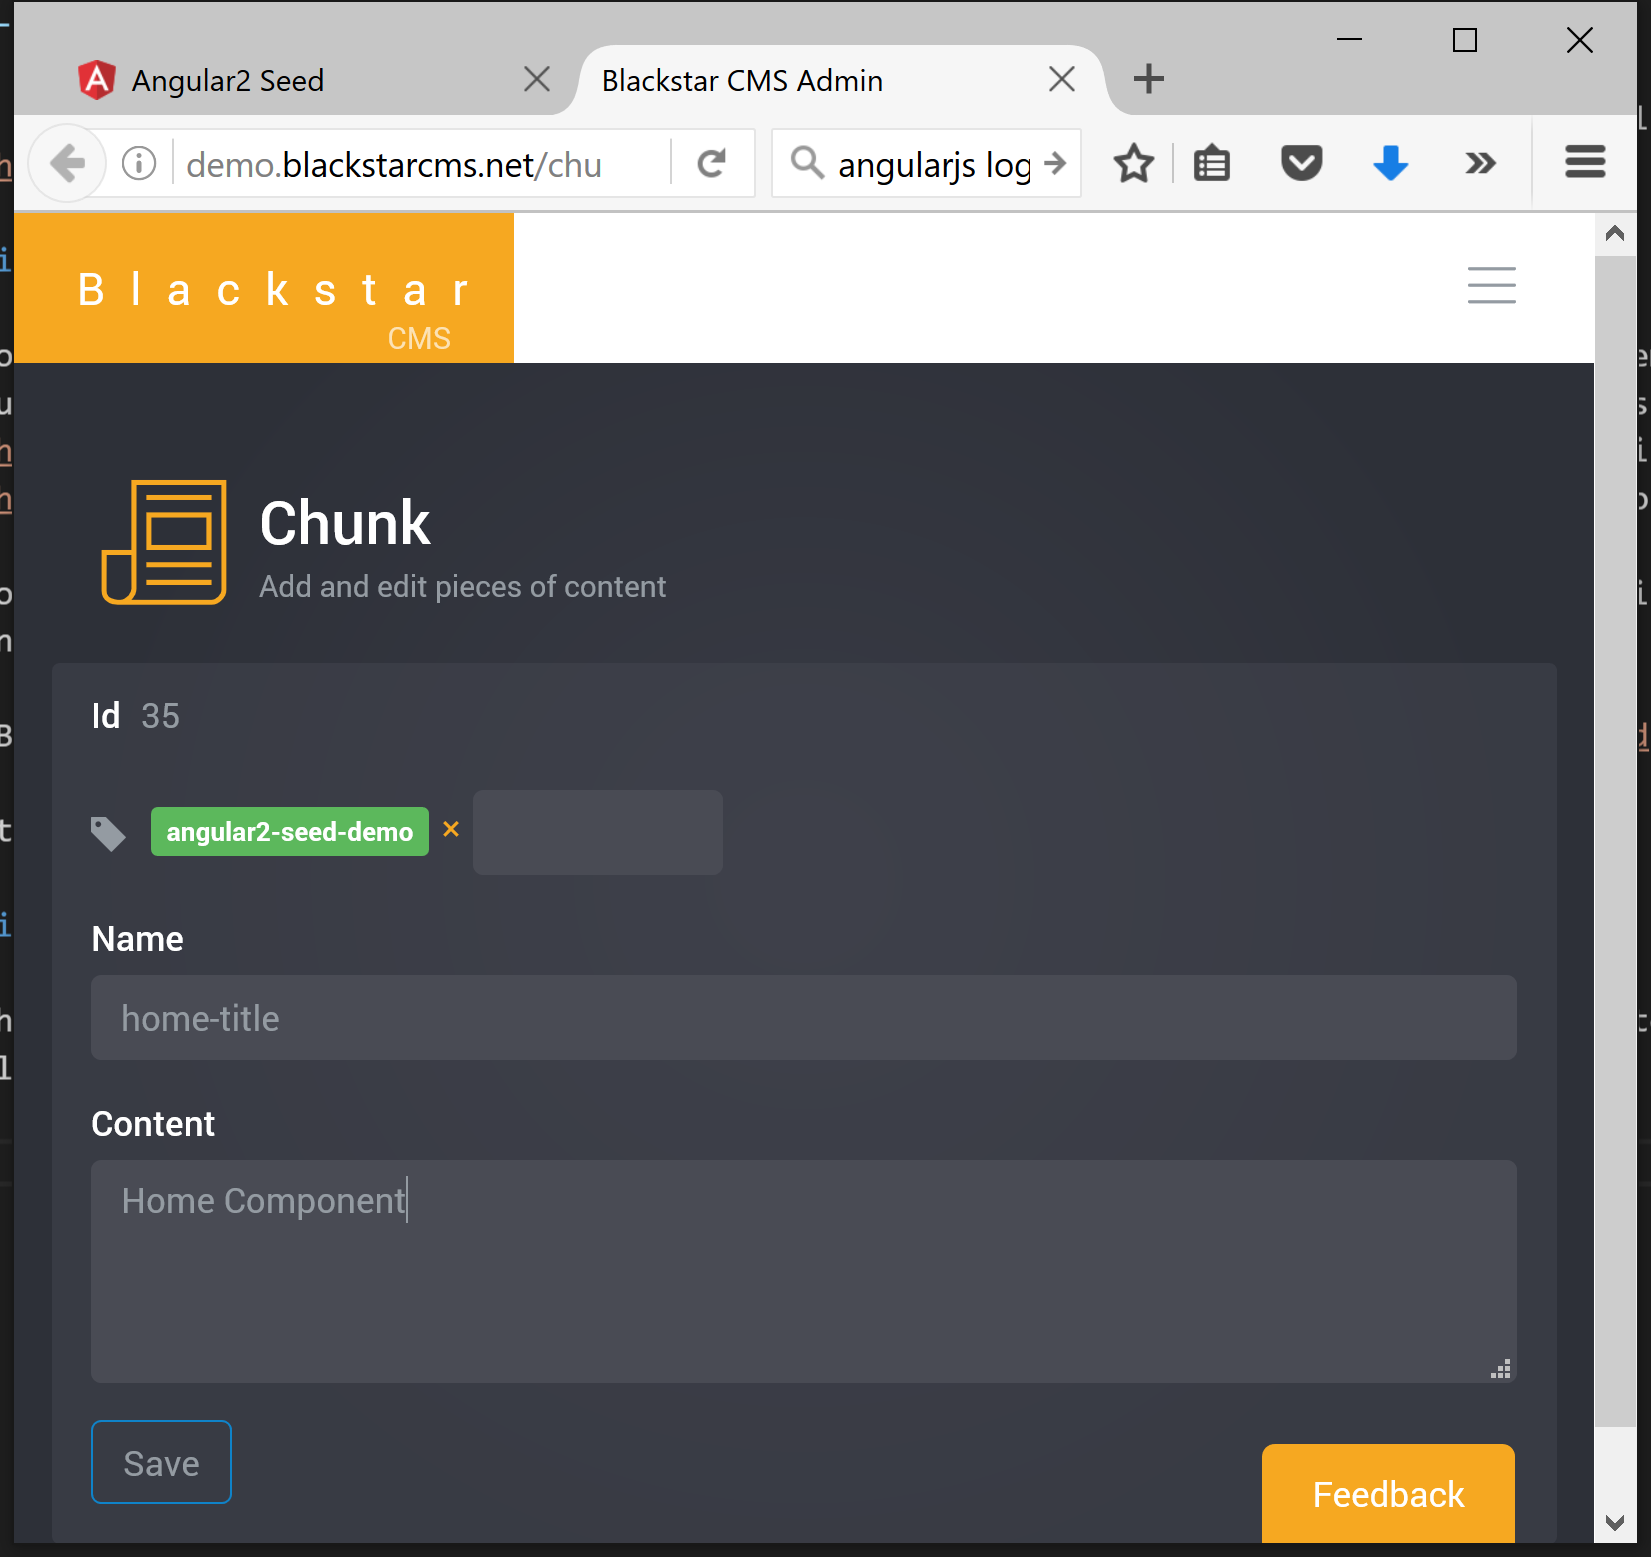Image resolution: width=1651 pixels, height=1557 pixels.
Task: Save page to Pocket icon
Action: pos(1301,163)
